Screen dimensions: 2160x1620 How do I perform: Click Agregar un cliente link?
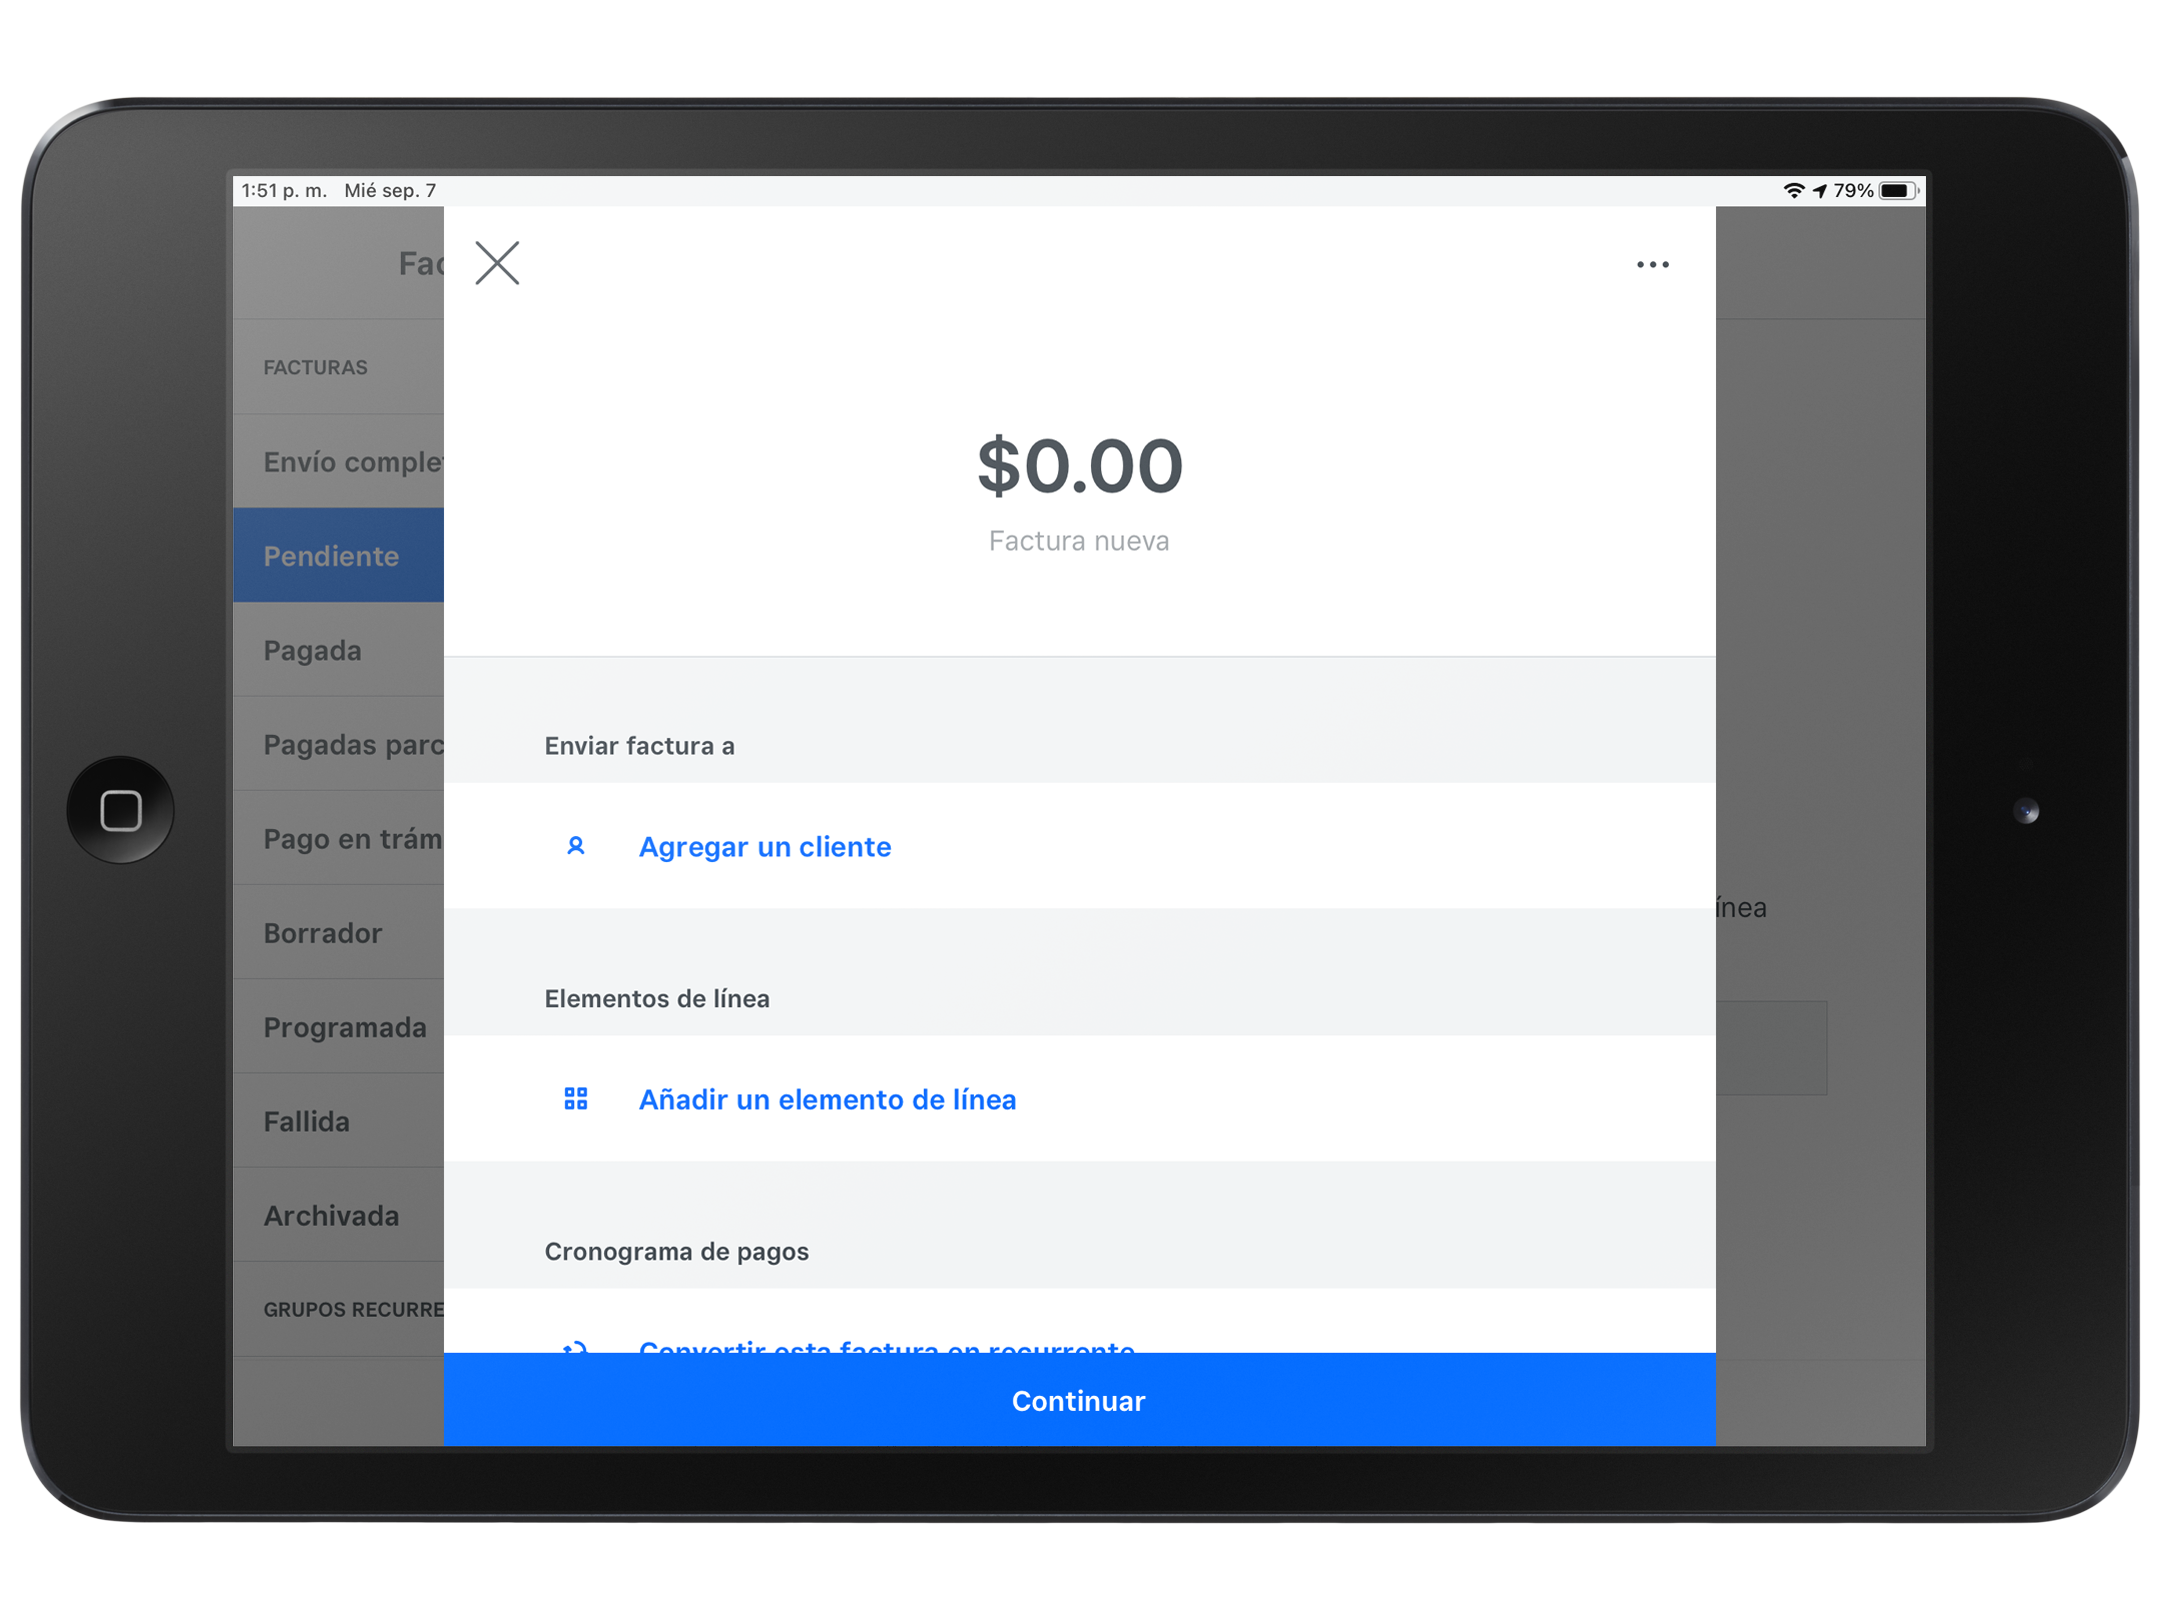pos(765,846)
